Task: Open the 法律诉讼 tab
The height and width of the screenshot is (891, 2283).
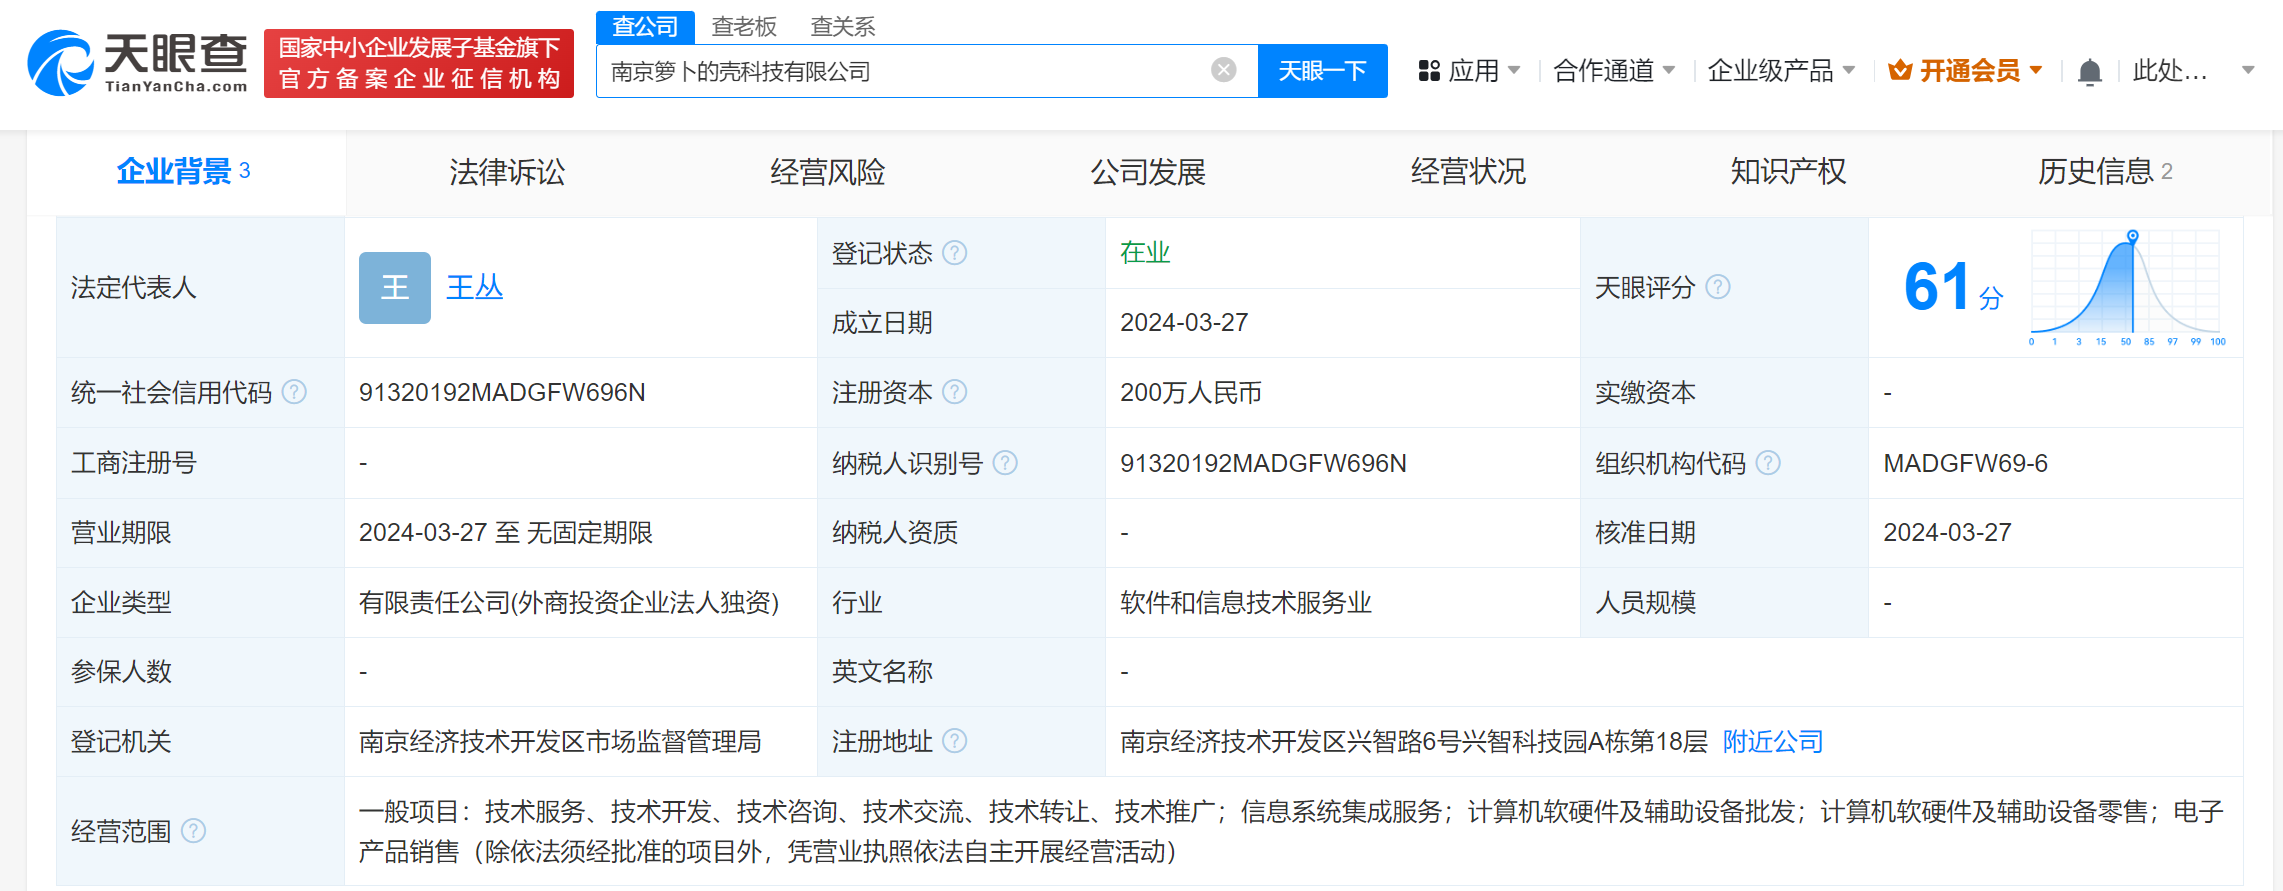Action: click(x=507, y=172)
